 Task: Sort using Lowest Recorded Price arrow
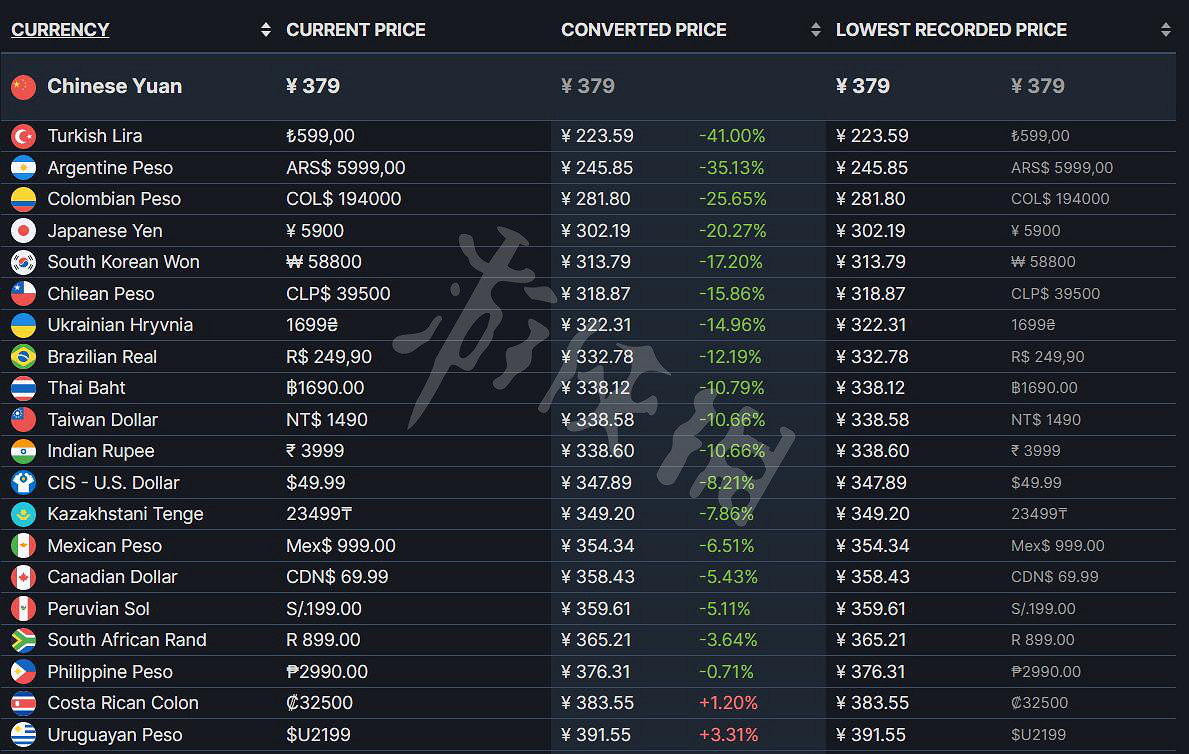point(1165,30)
